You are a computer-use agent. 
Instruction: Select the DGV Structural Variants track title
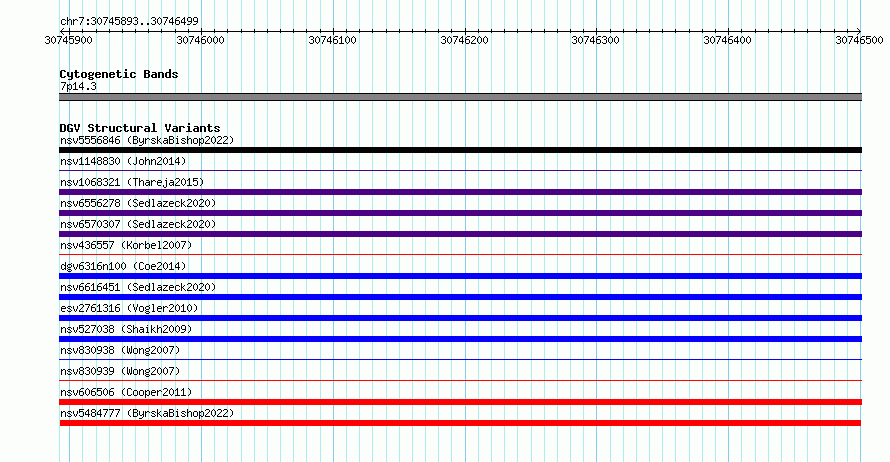point(140,128)
